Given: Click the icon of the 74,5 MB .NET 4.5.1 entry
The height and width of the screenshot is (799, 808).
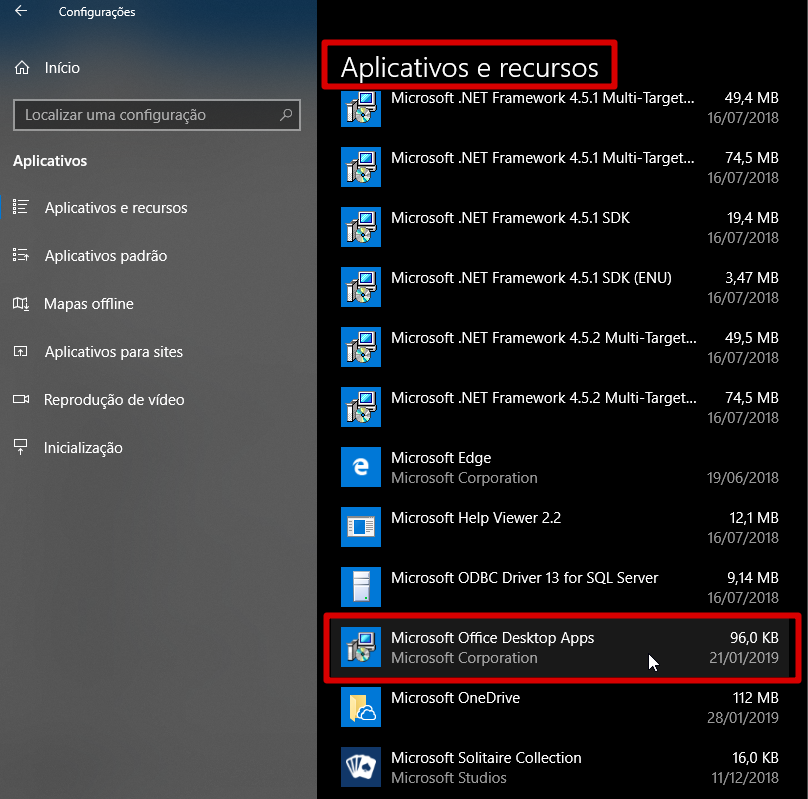Looking at the screenshot, I should tap(361, 167).
